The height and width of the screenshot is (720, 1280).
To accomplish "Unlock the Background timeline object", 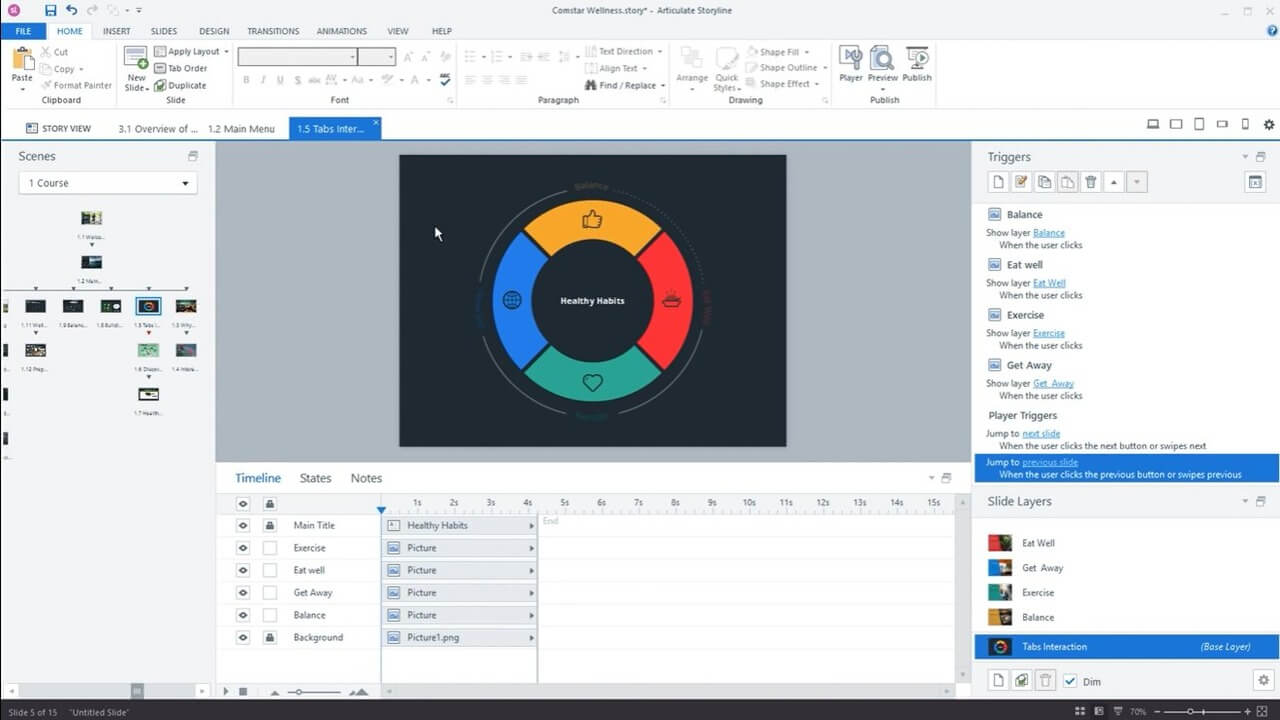I will tap(269, 637).
